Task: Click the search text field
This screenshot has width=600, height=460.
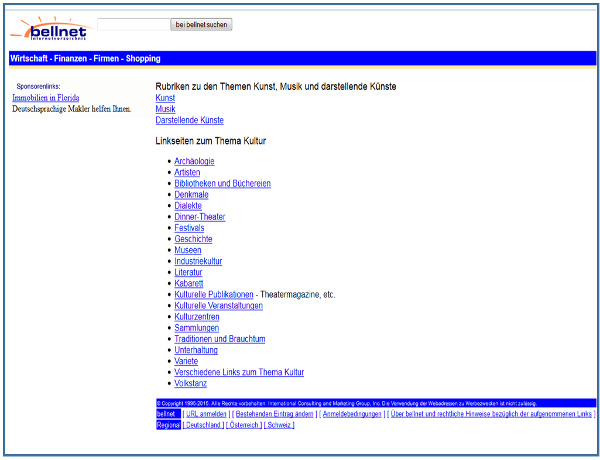Action: pos(133,23)
